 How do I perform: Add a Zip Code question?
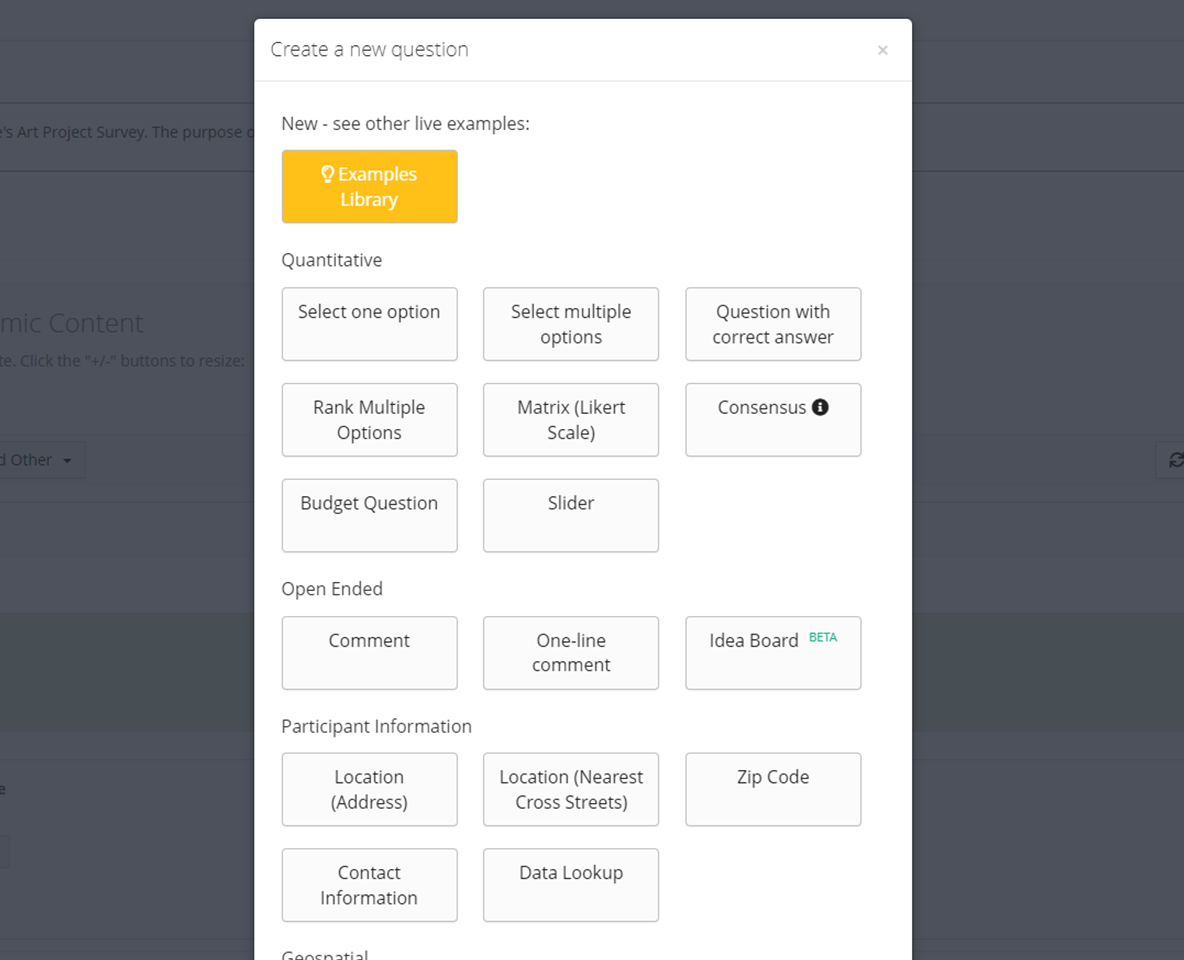click(772, 790)
